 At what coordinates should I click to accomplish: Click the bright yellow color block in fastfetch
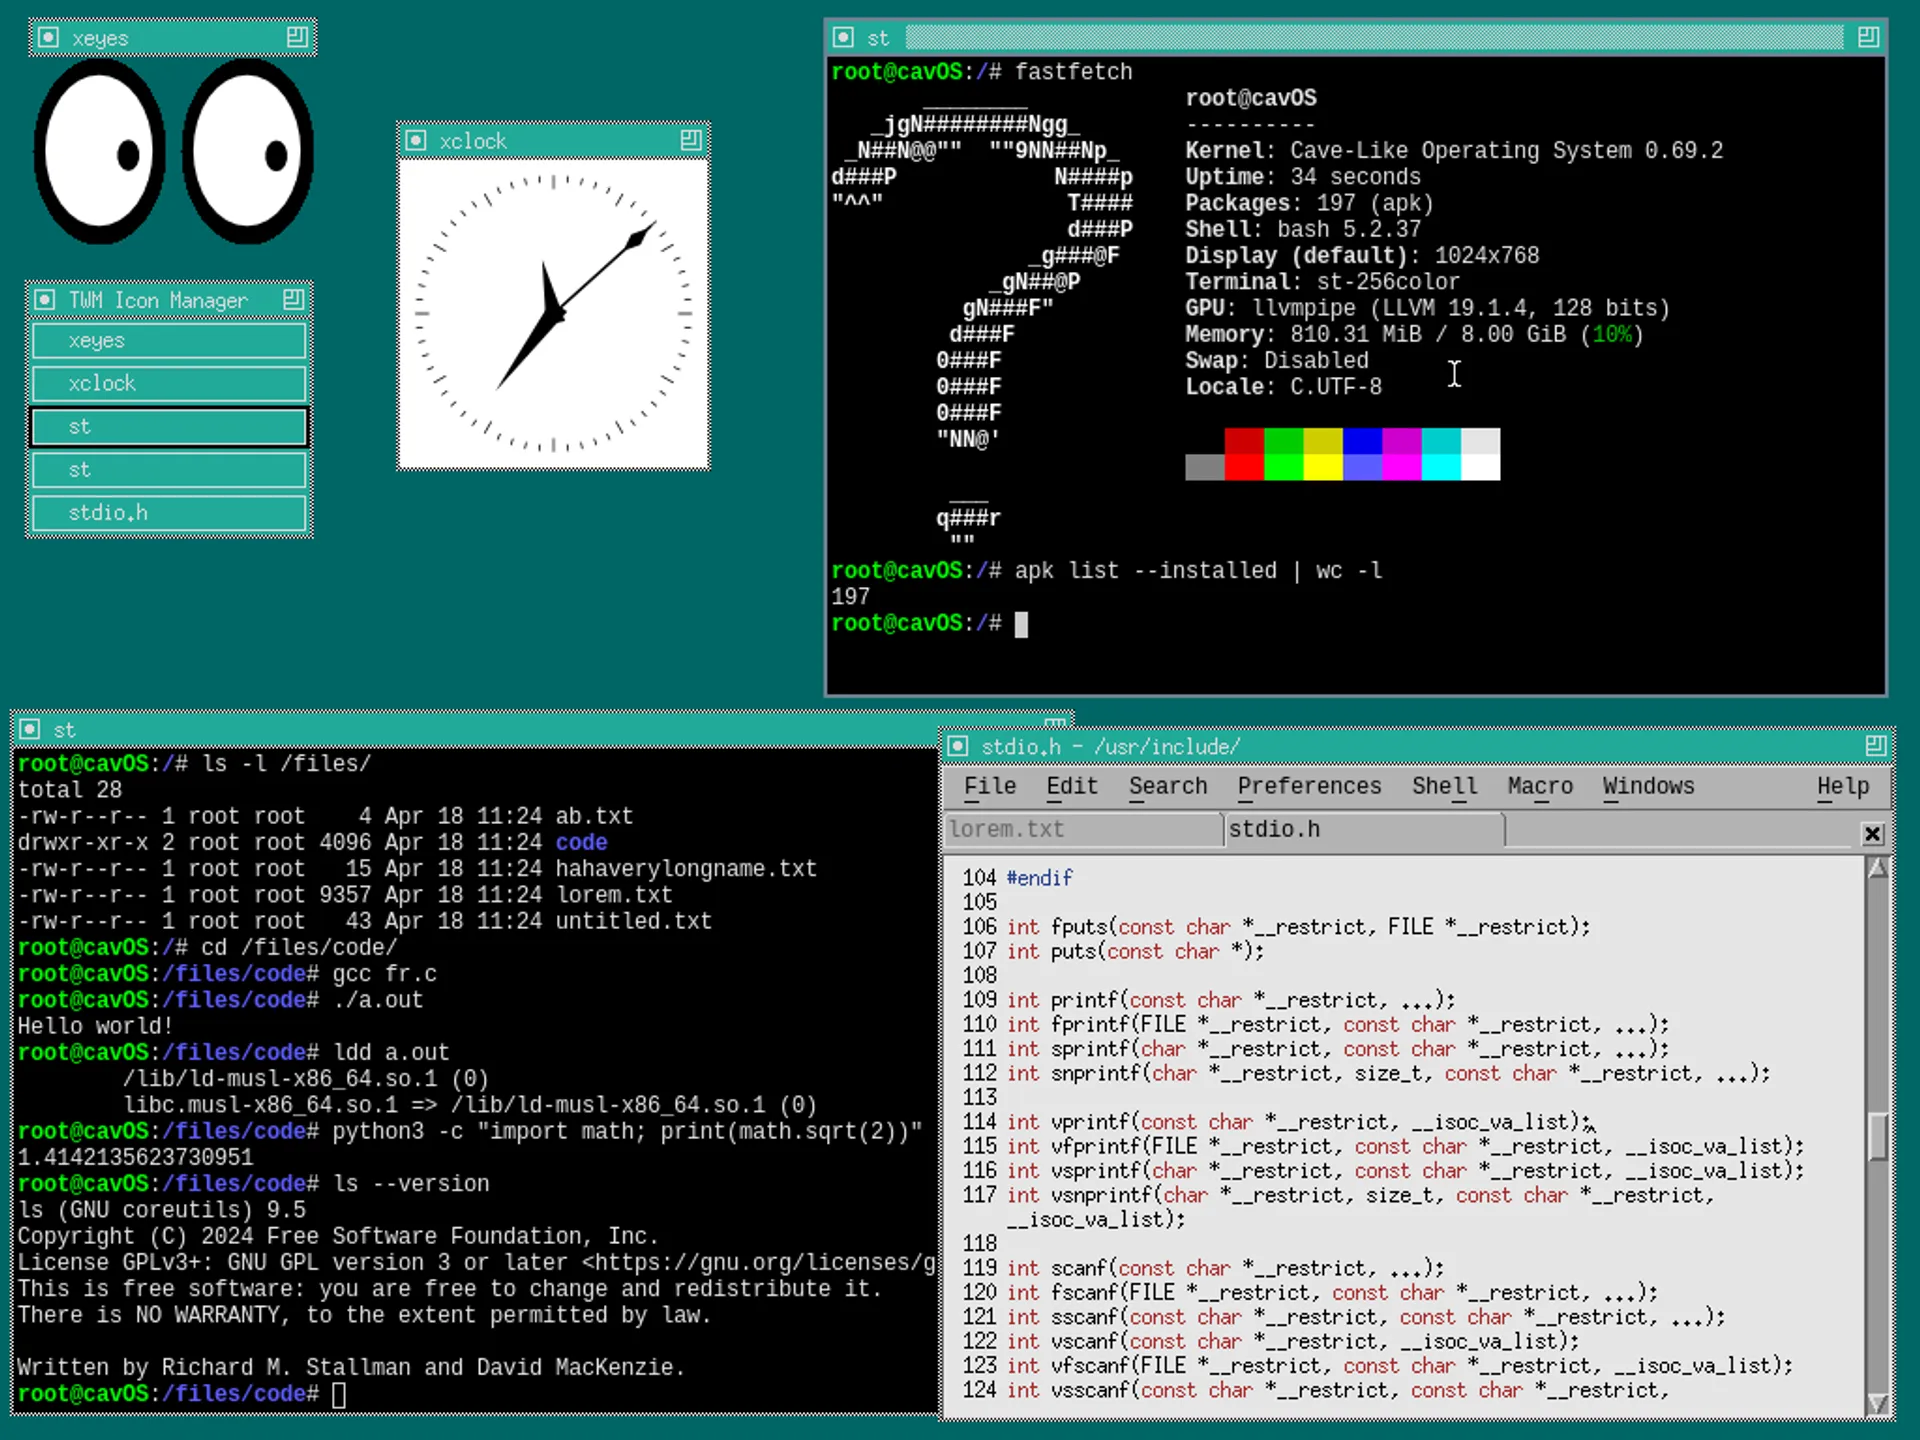coord(1323,467)
